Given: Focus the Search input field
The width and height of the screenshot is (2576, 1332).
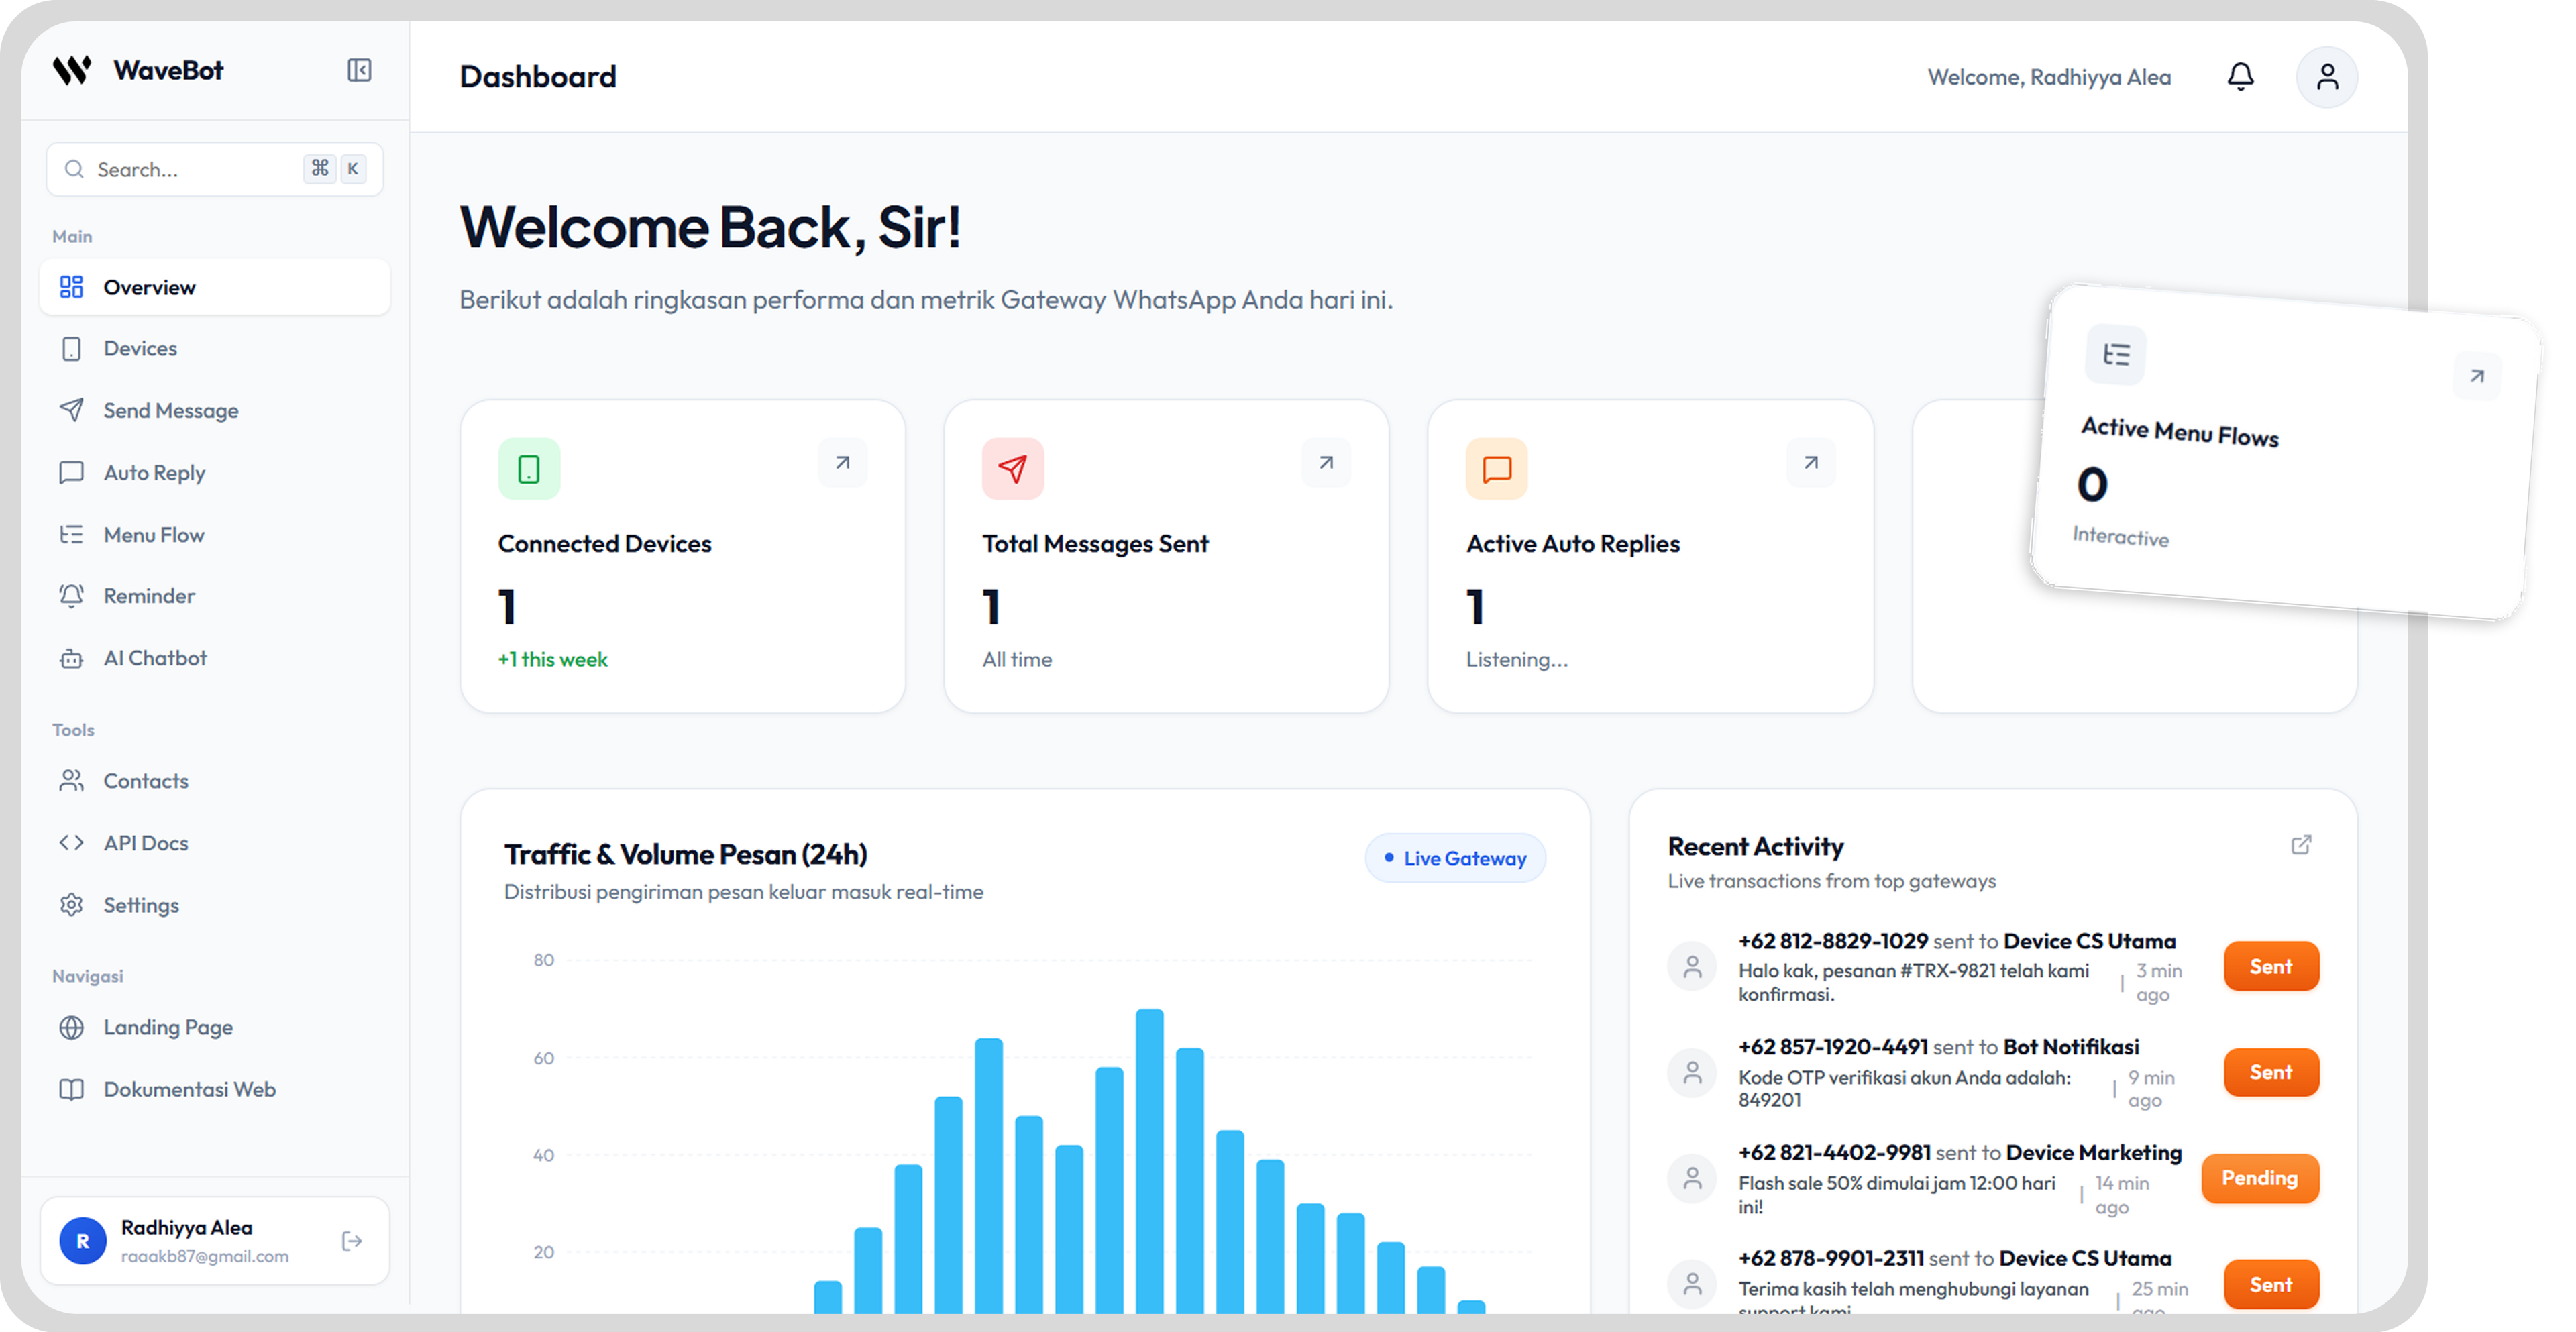Looking at the screenshot, I should 215,169.
